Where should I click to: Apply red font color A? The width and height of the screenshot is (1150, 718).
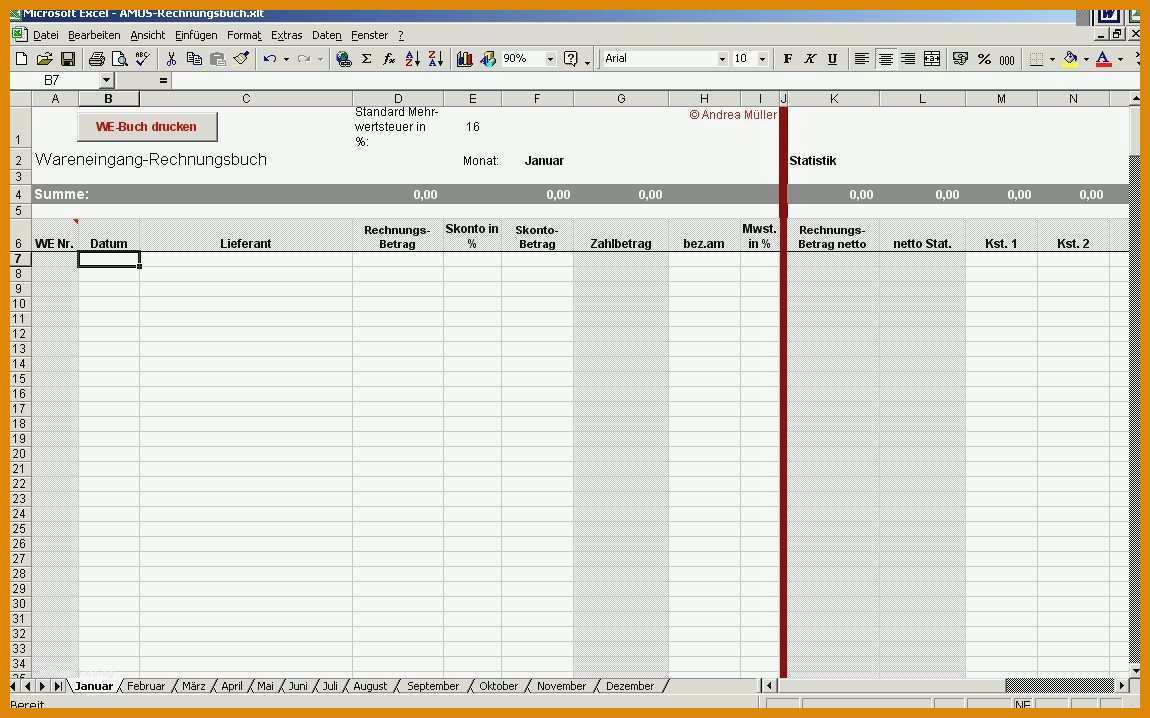point(1103,59)
